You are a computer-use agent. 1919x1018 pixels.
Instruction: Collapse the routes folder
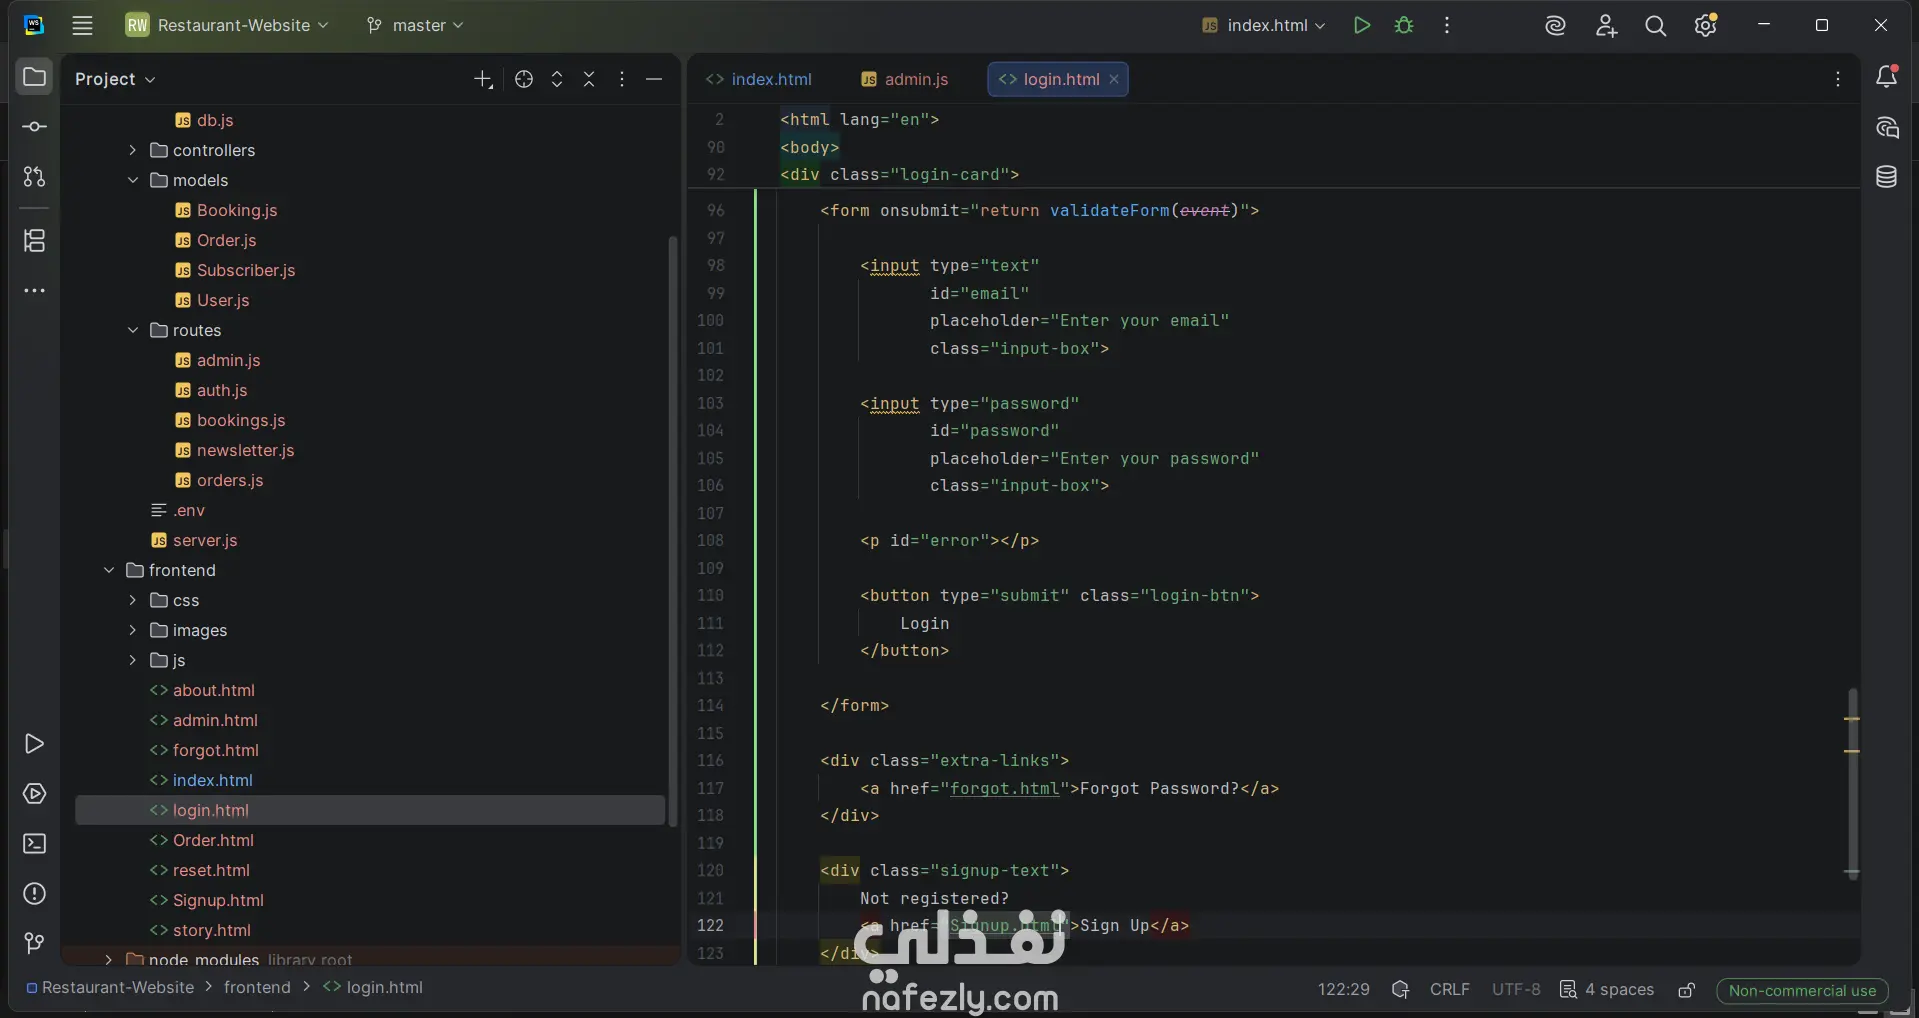pos(133,330)
